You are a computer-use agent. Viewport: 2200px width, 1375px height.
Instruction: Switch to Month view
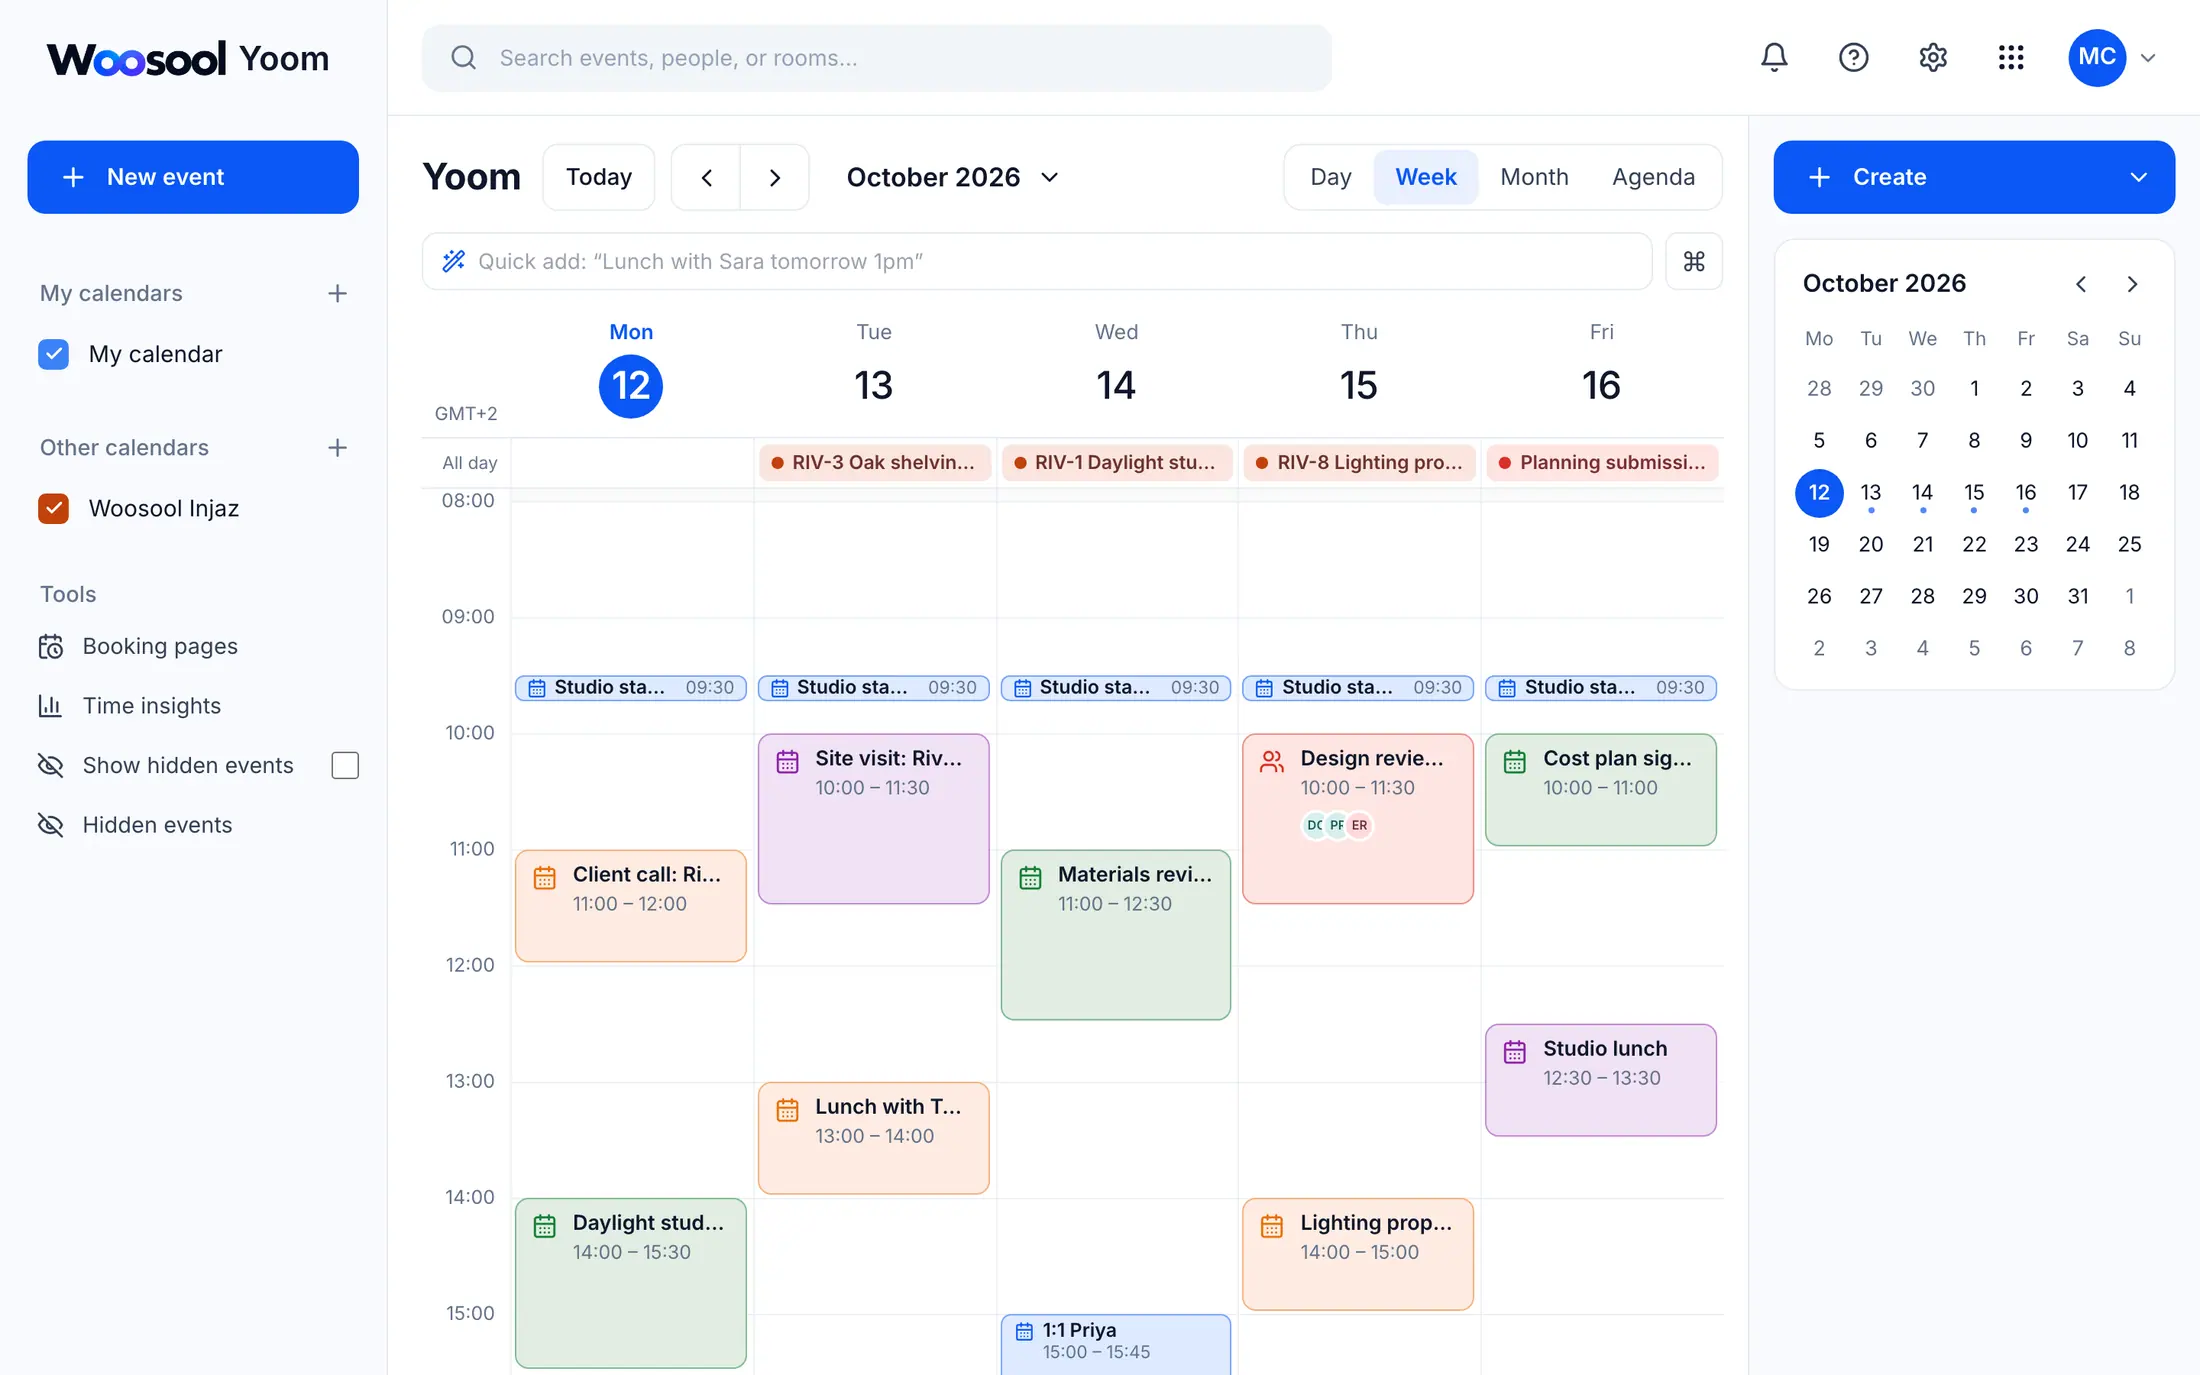(1534, 177)
